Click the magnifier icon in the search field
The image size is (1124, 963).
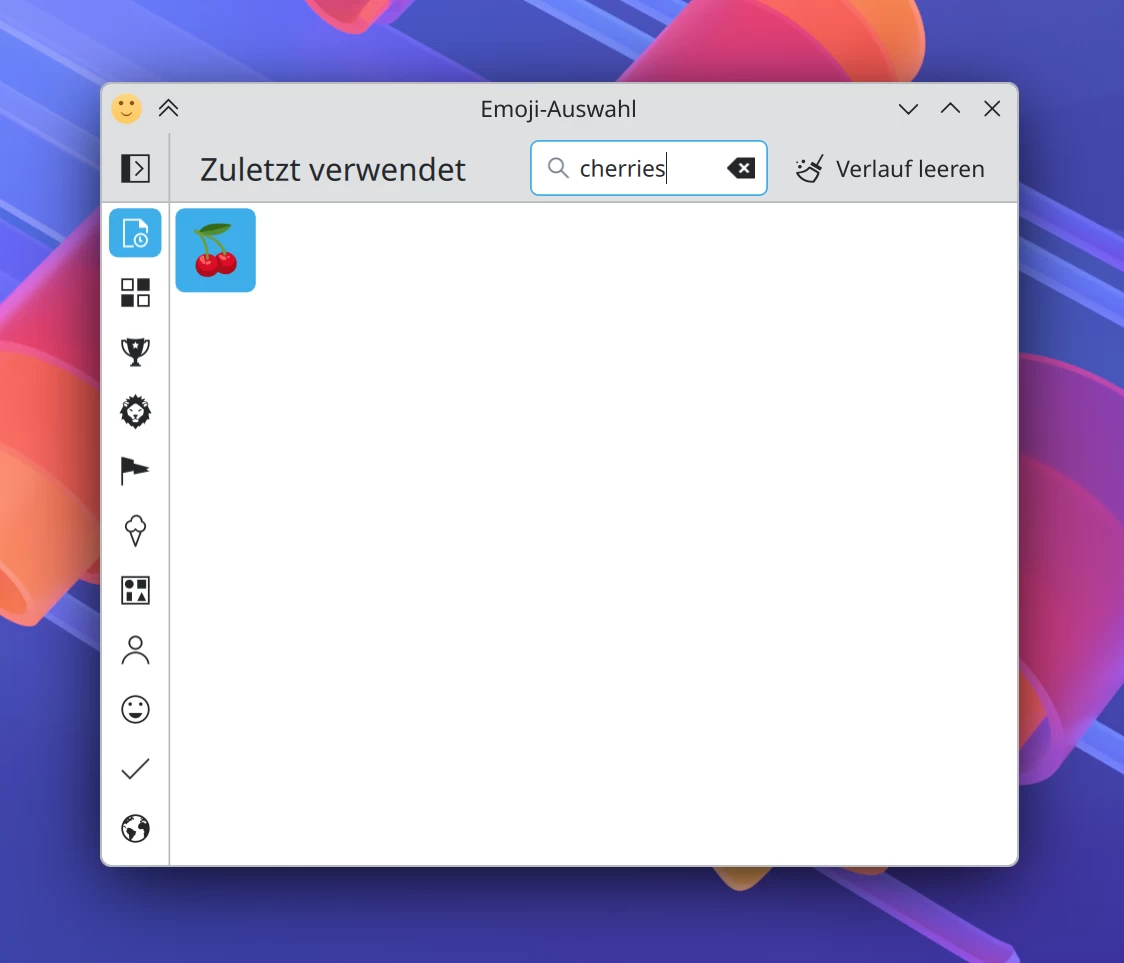(x=558, y=168)
